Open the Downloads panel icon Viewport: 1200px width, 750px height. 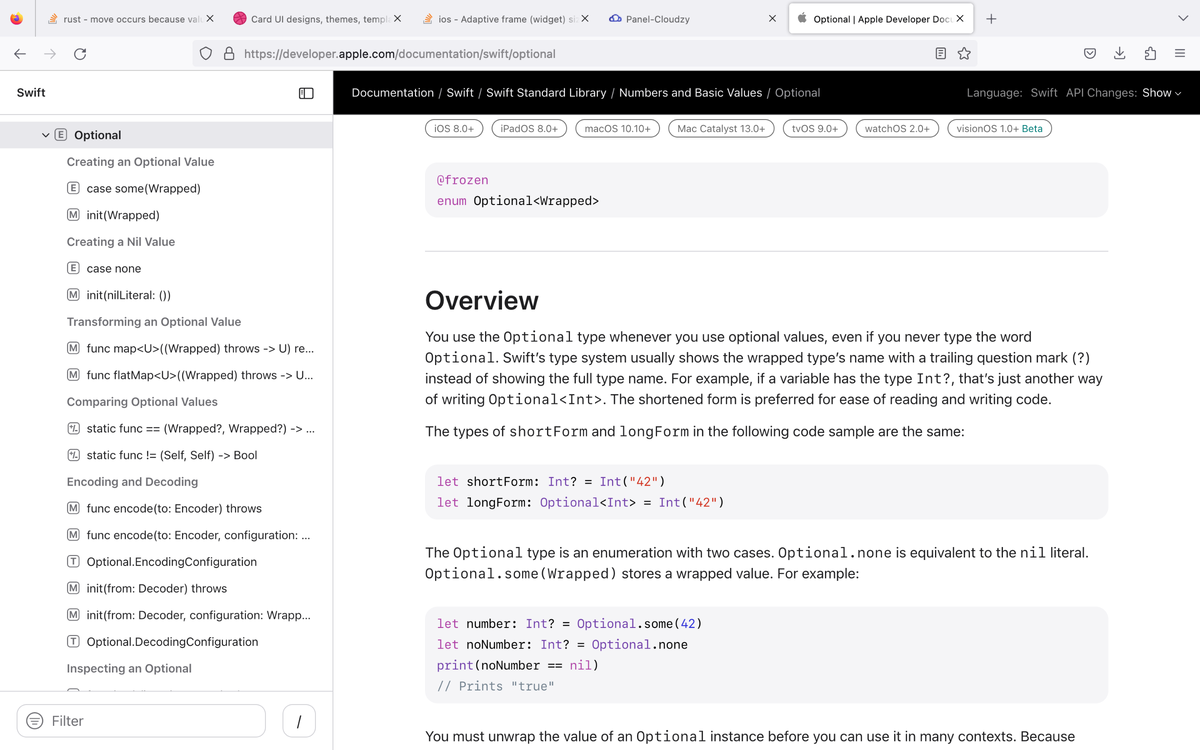click(x=1119, y=53)
